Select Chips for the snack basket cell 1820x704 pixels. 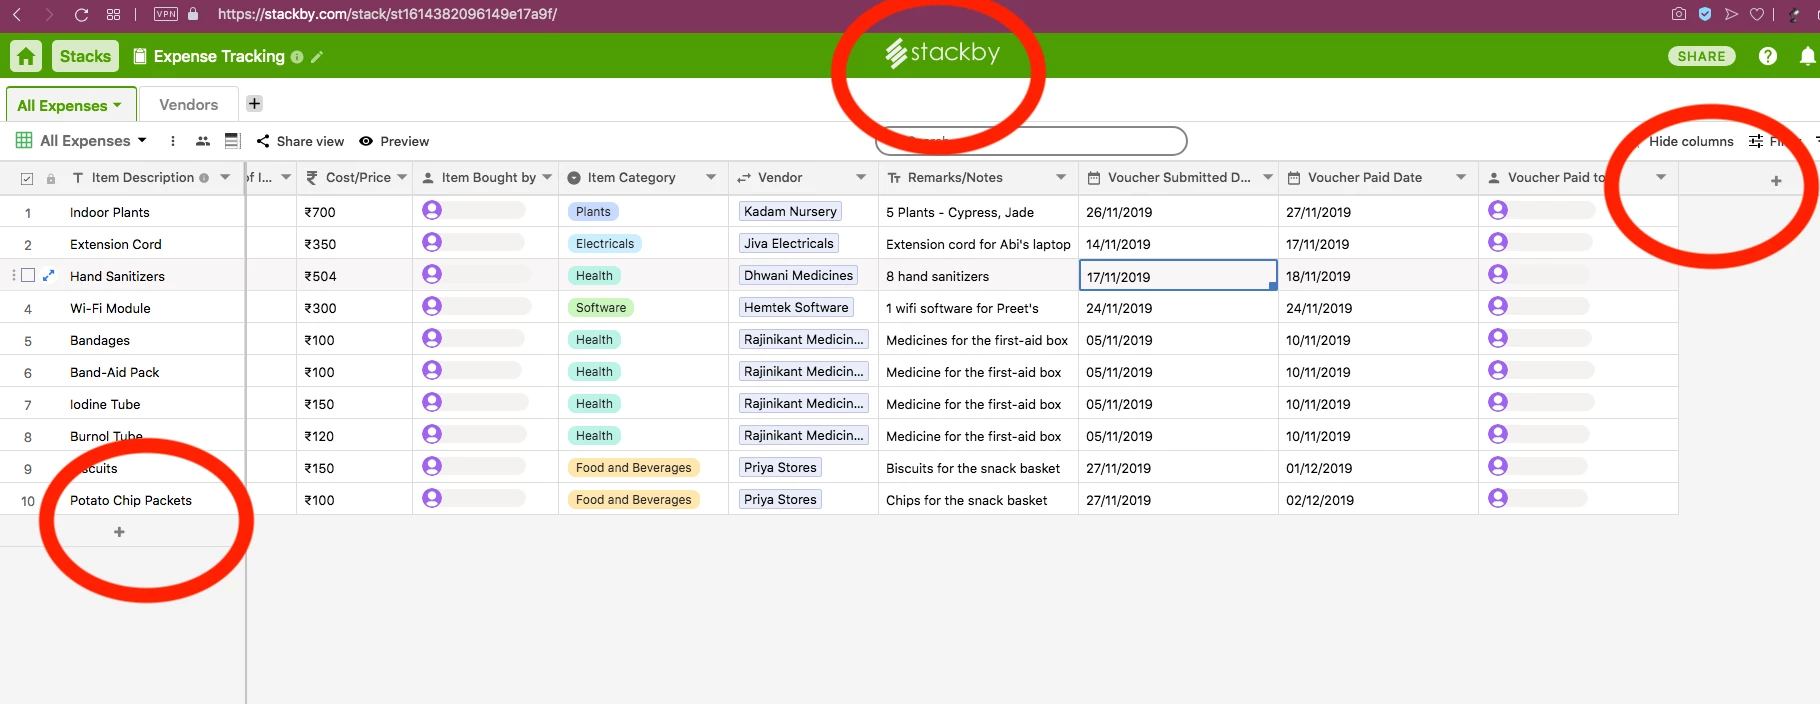[978, 500]
